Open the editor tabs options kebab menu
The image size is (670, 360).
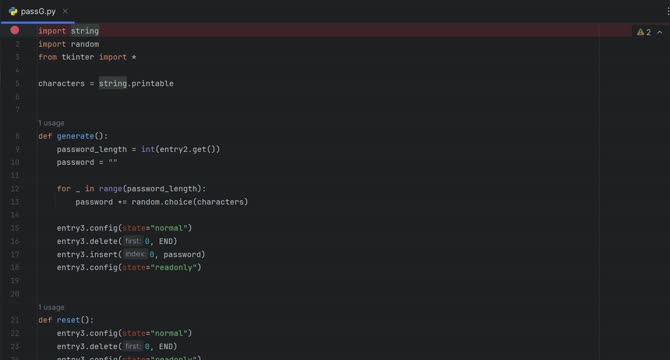[668, 12]
